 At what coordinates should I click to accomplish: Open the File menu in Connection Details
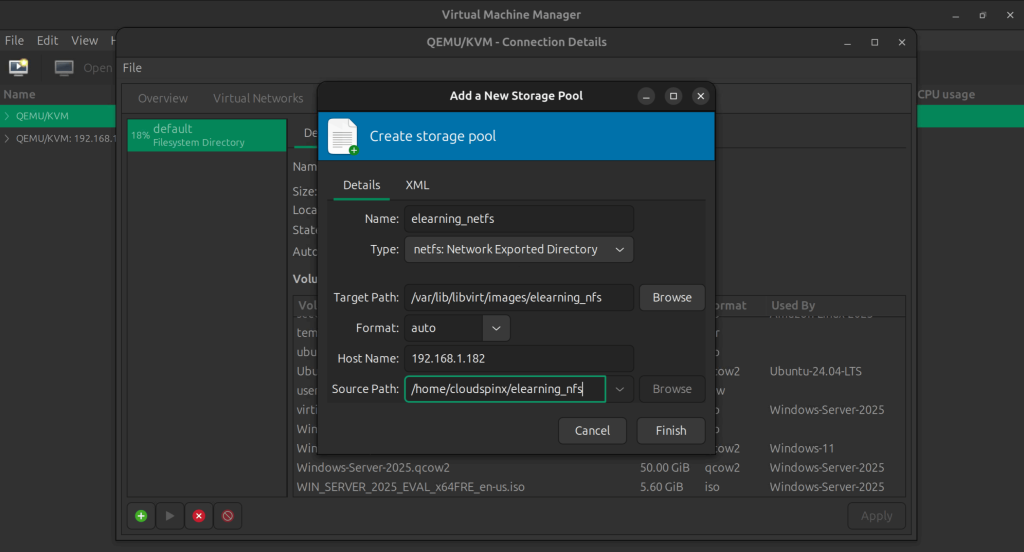point(132,68)
